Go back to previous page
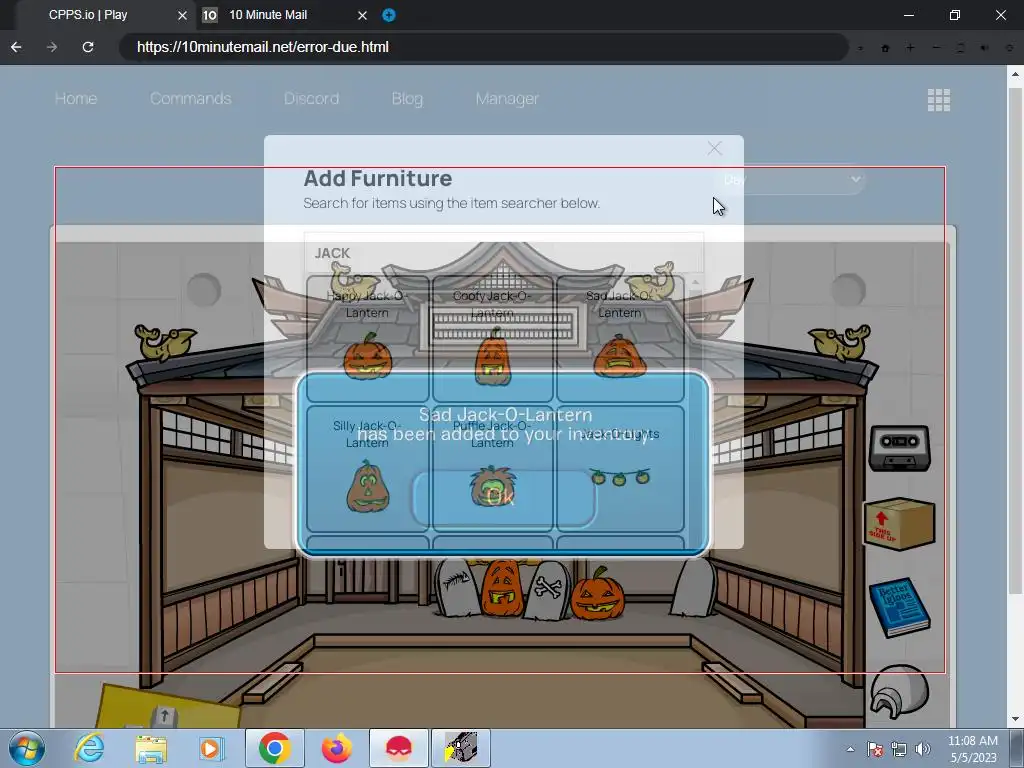 pyautogui.click(x=16, y=47)
